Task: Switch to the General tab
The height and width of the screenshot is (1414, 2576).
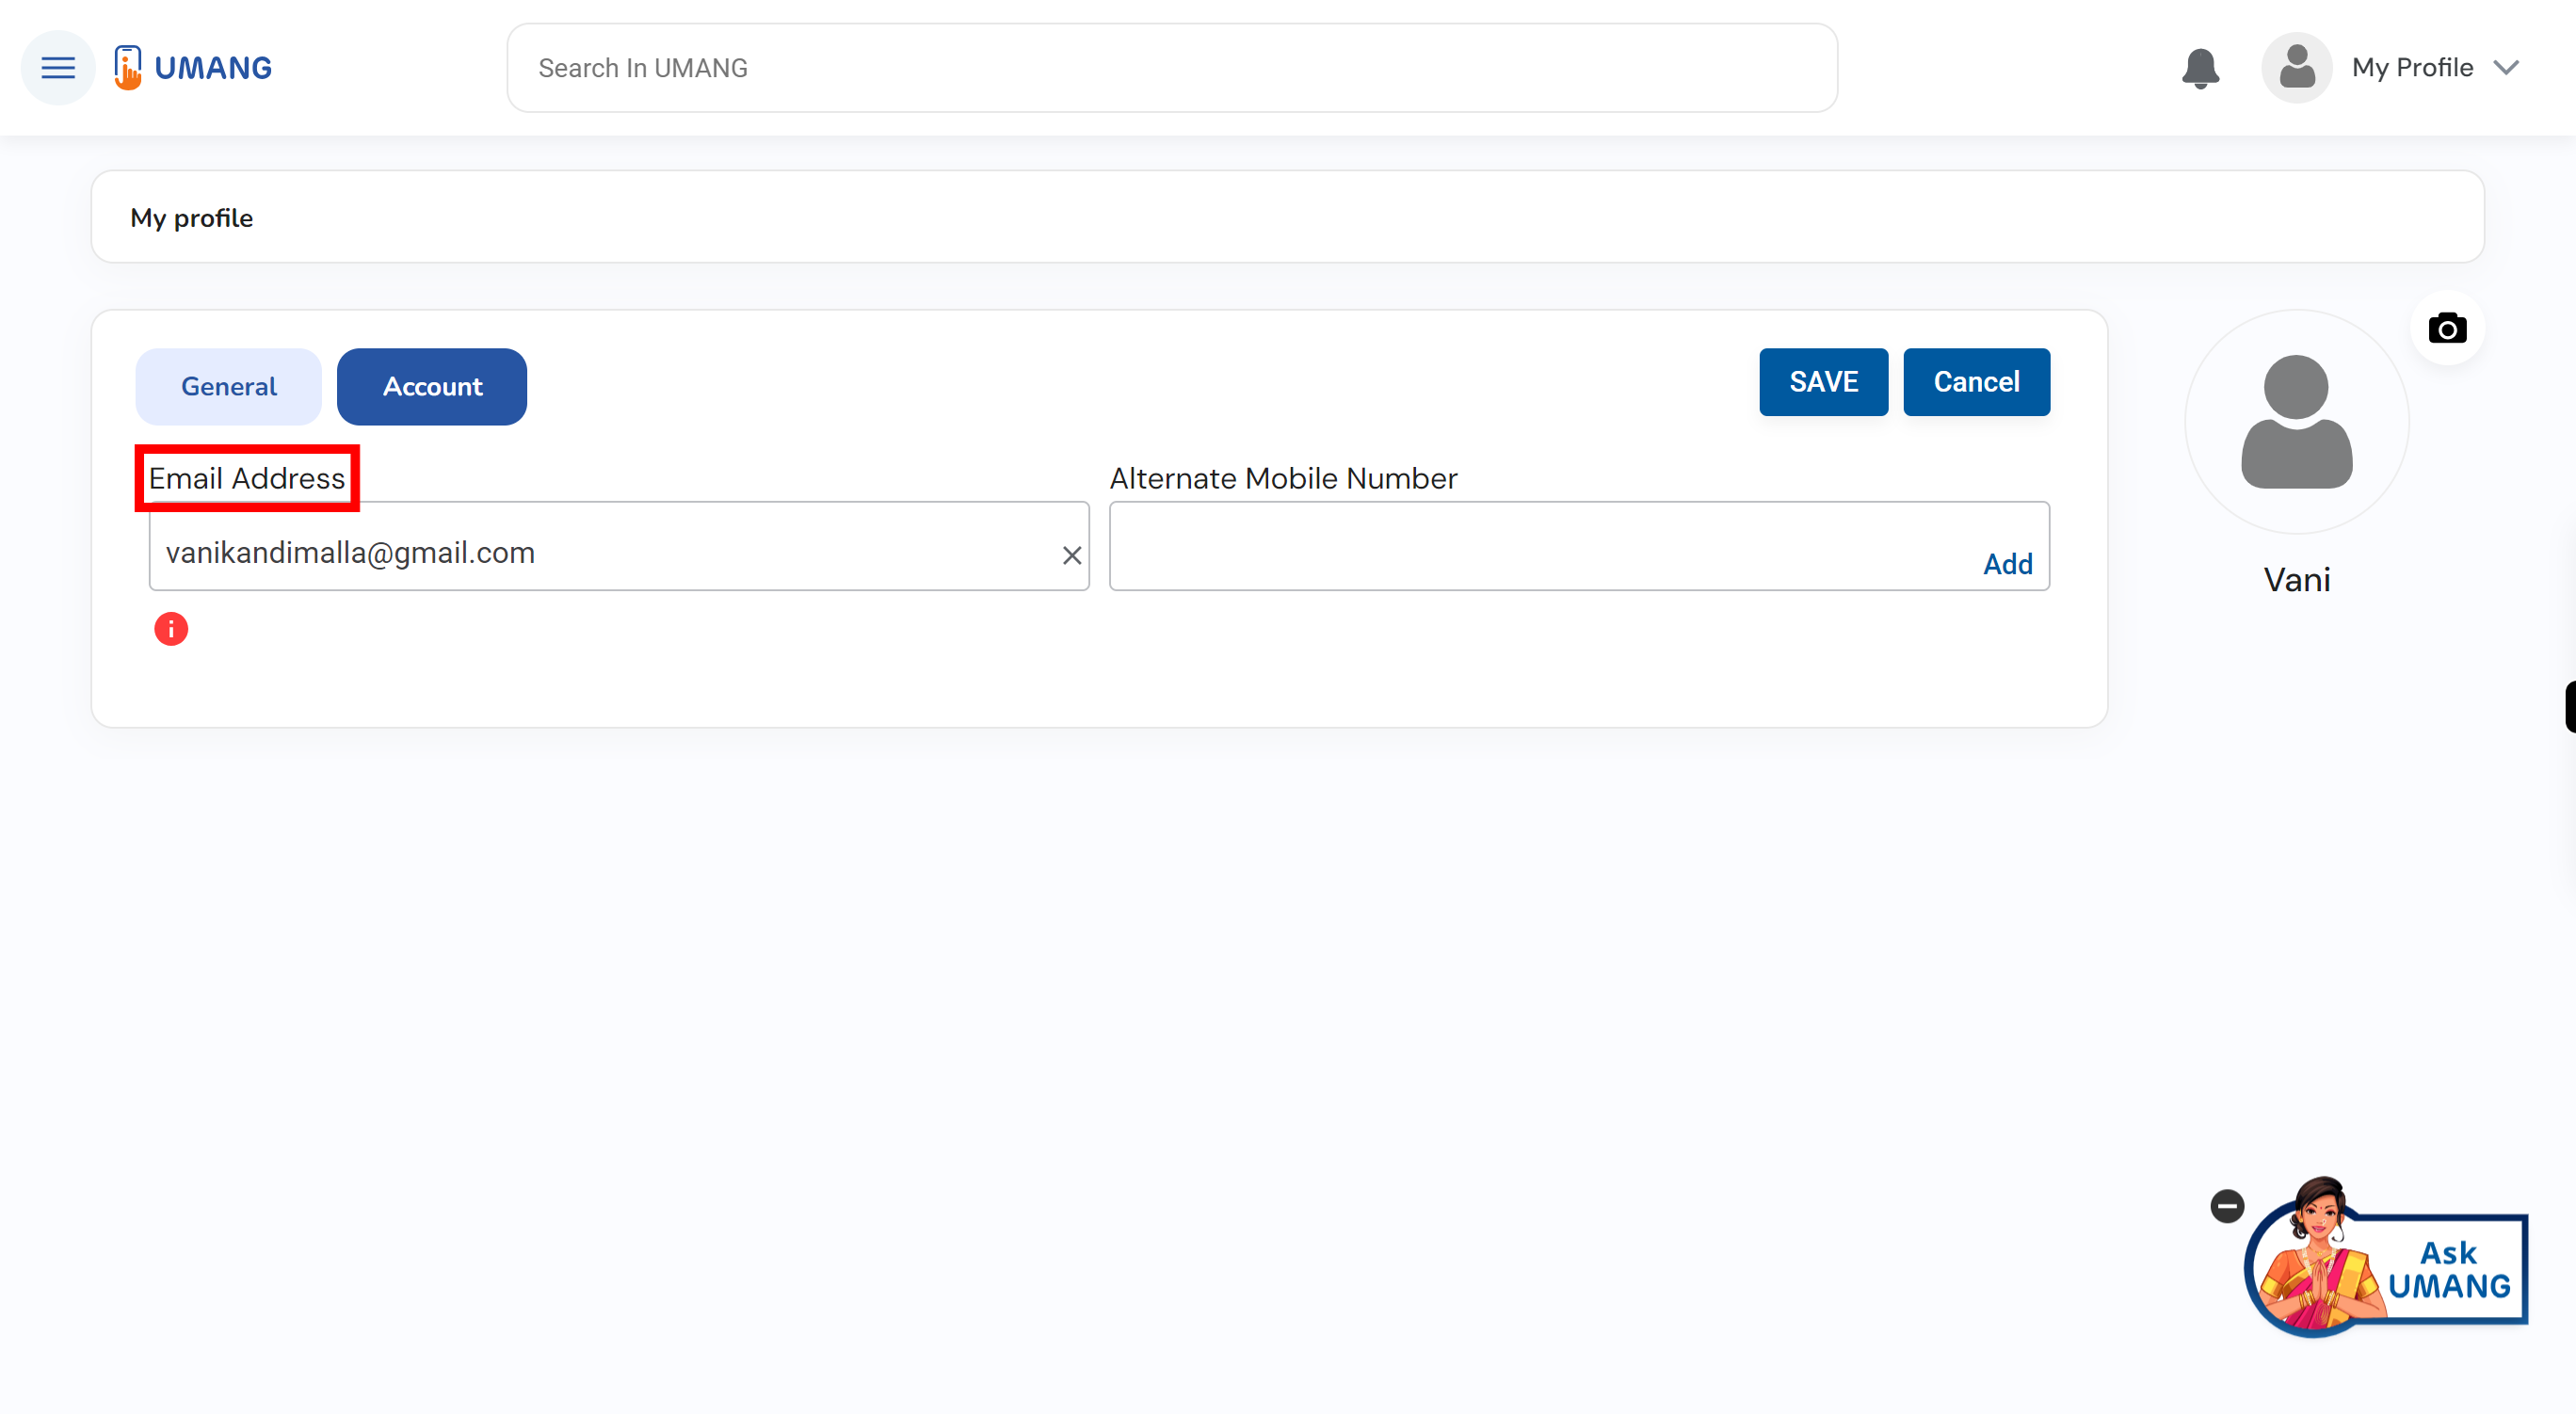Action: pyautogui.click(x=228, y=387)
